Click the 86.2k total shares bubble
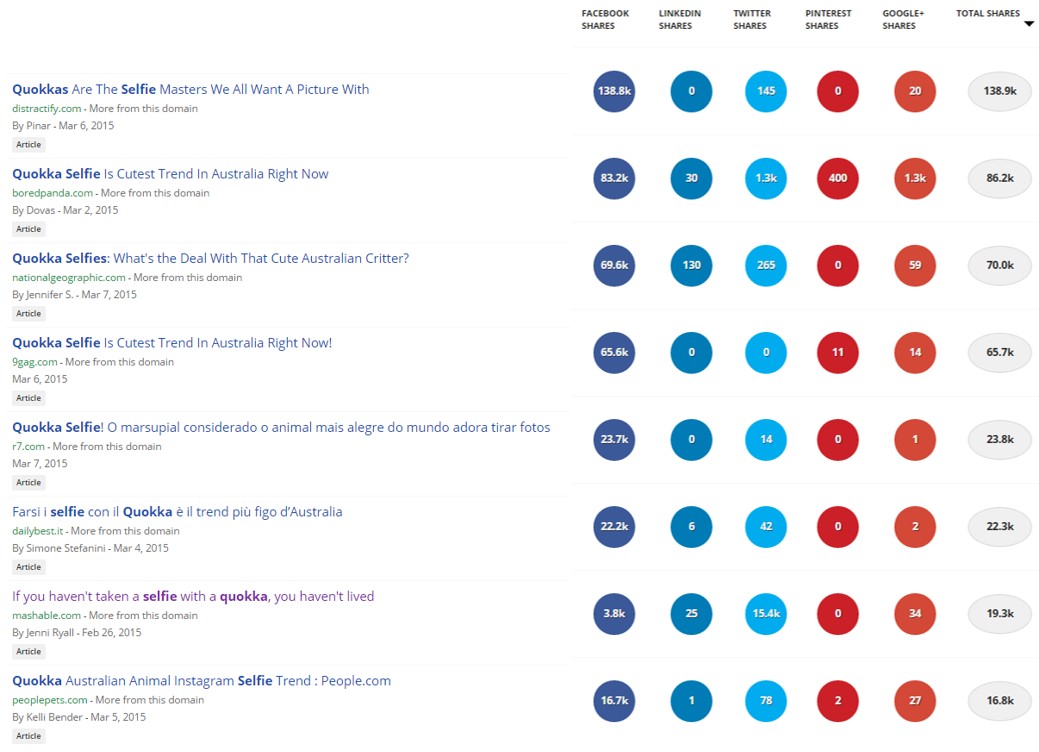The width and height of the screenshot is (1039, 752). [x=1000, y=178]
